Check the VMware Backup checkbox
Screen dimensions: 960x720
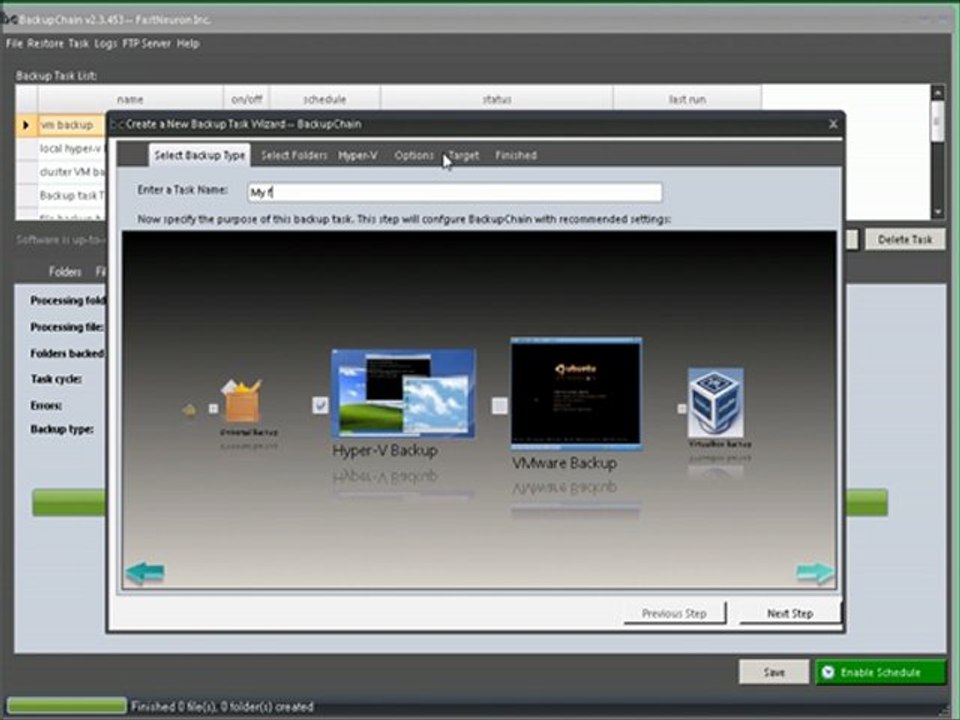tap(500, 405)
